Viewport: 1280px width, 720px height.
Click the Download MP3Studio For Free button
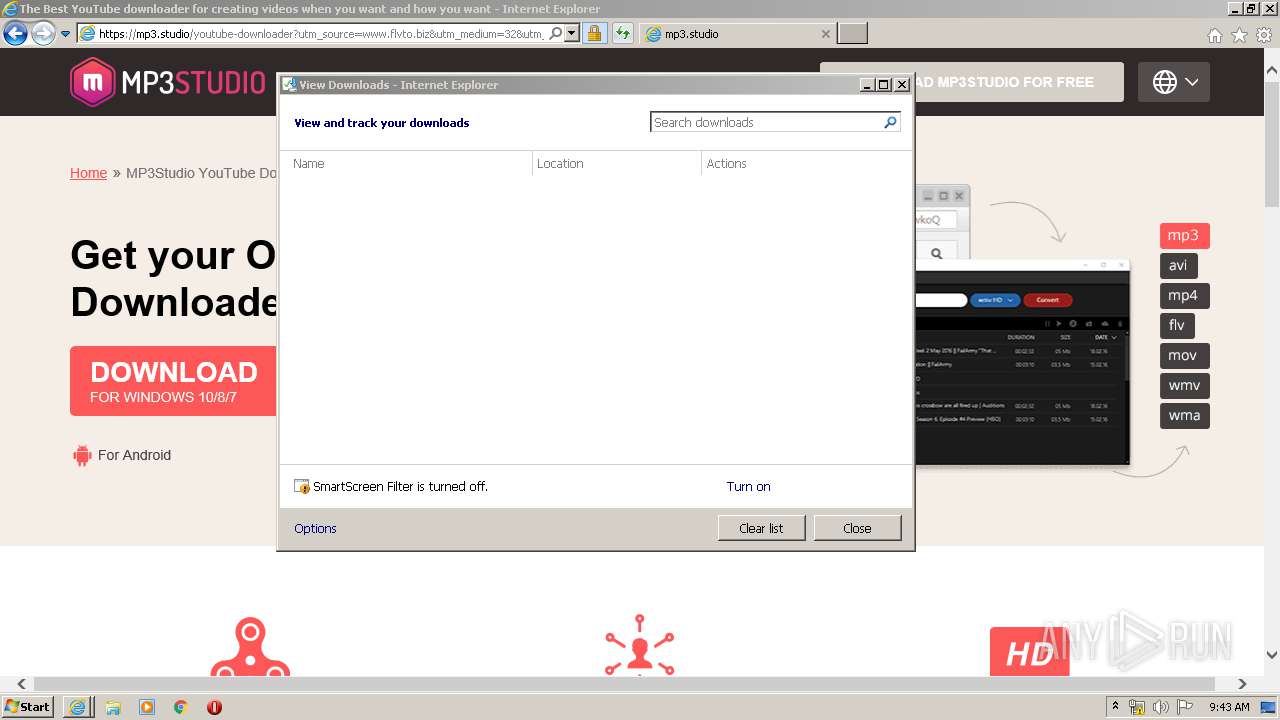(972, 82)
